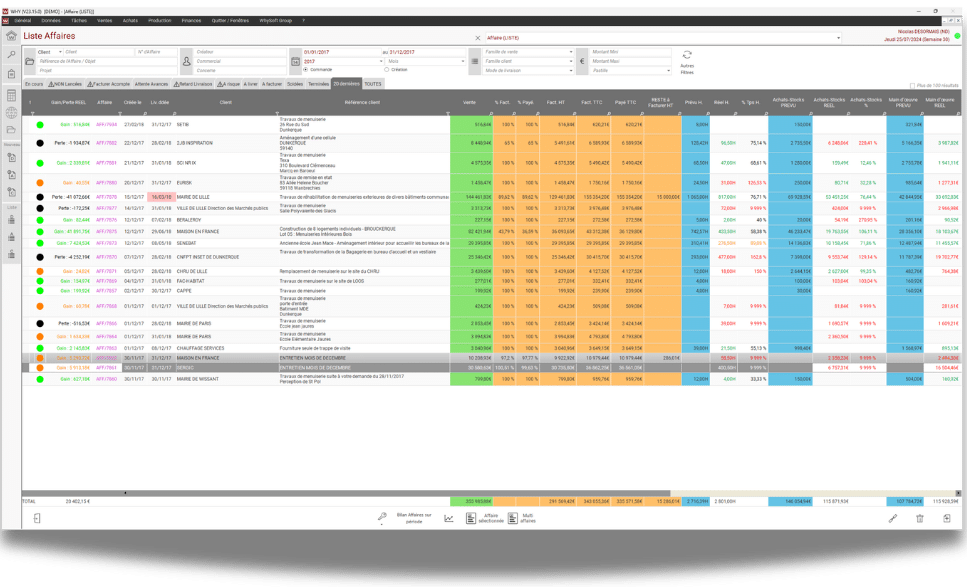Sort by the Fact. HT column header

[556, 102]
